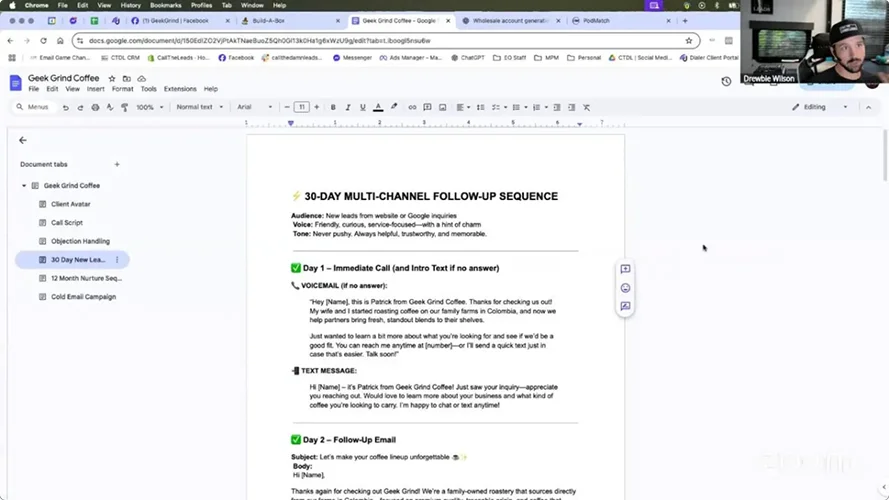Open the File menu in Docs
The height and width of the screenshot is (500, 889).
point(34,89)
